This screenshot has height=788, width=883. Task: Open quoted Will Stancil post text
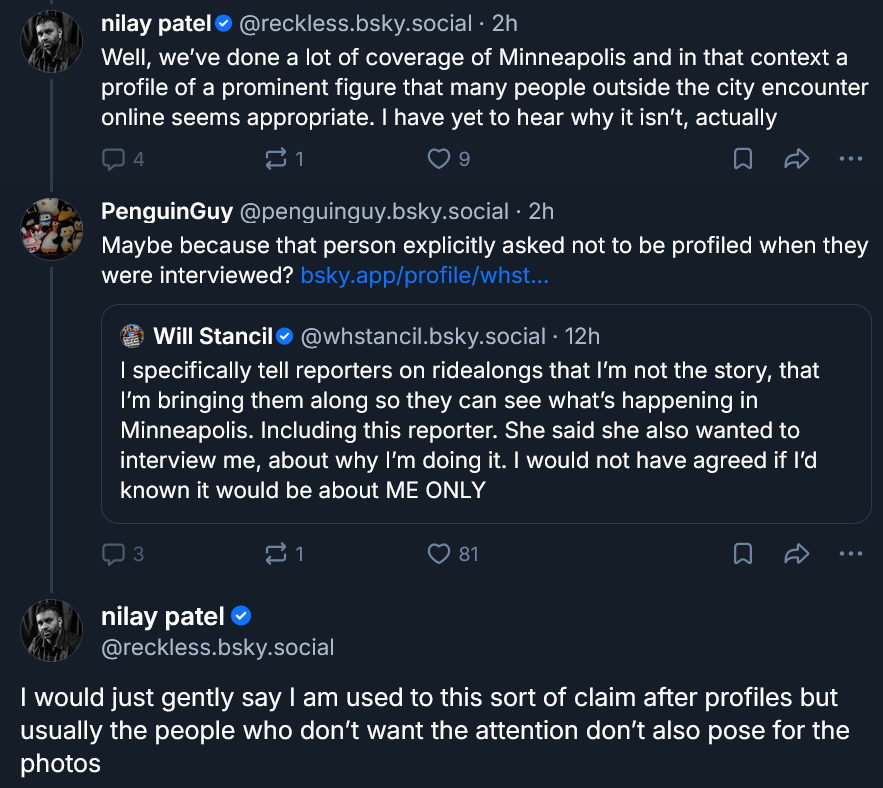(x=470, y=430)
